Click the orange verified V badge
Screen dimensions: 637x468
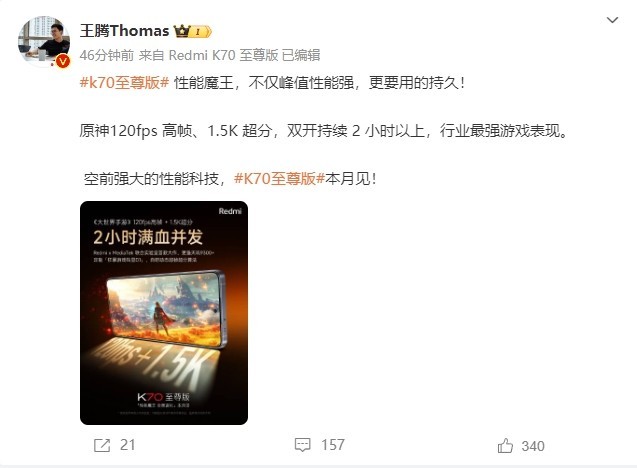pyautogui.click(x=62, y=61)
